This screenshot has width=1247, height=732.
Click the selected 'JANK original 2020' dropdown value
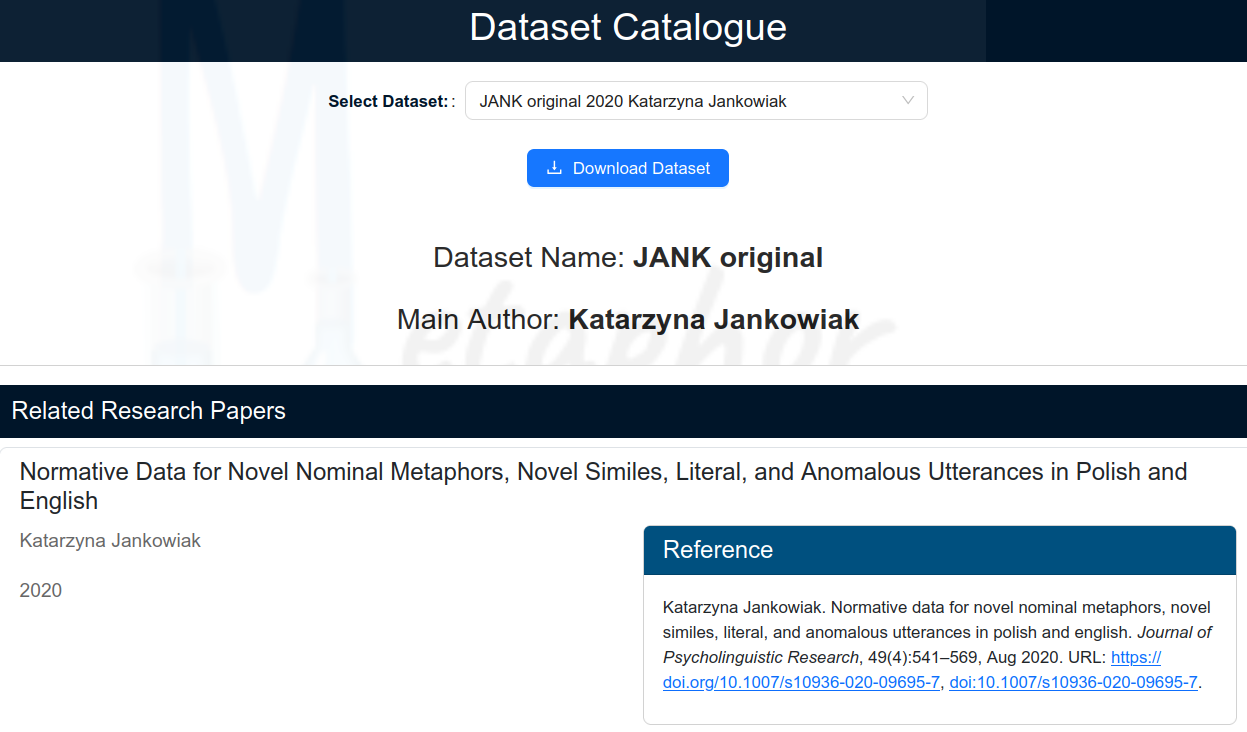click(632, 101)
